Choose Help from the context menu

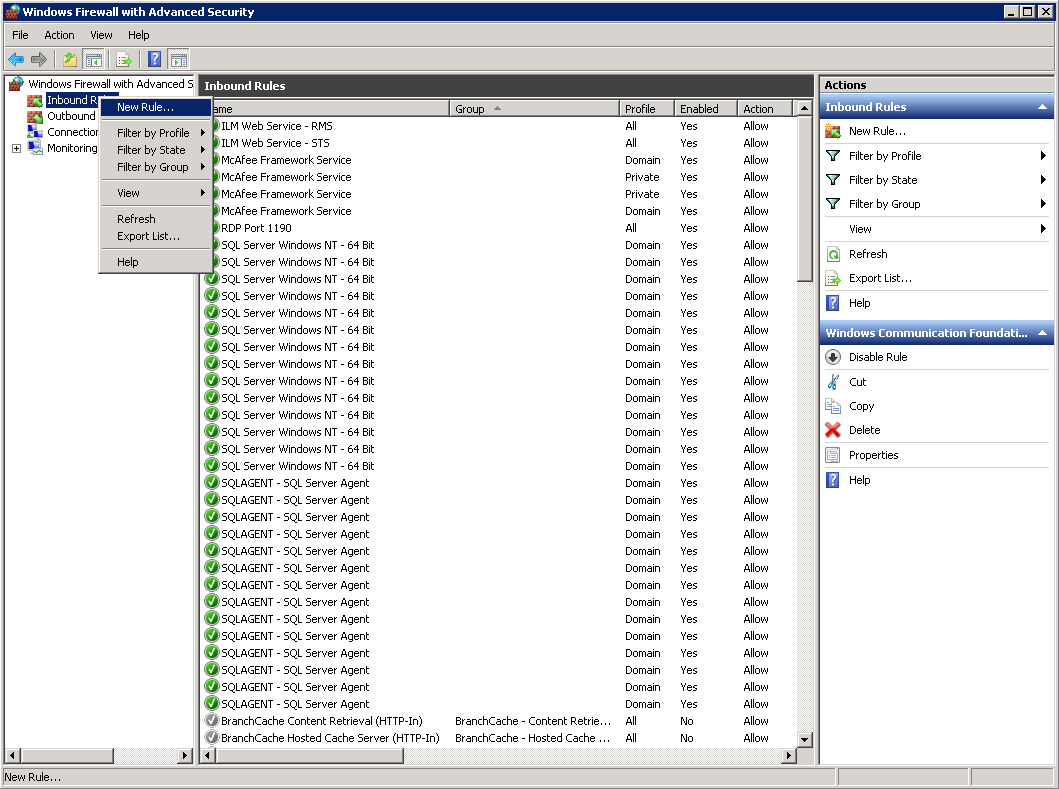(x=156, y=262)
